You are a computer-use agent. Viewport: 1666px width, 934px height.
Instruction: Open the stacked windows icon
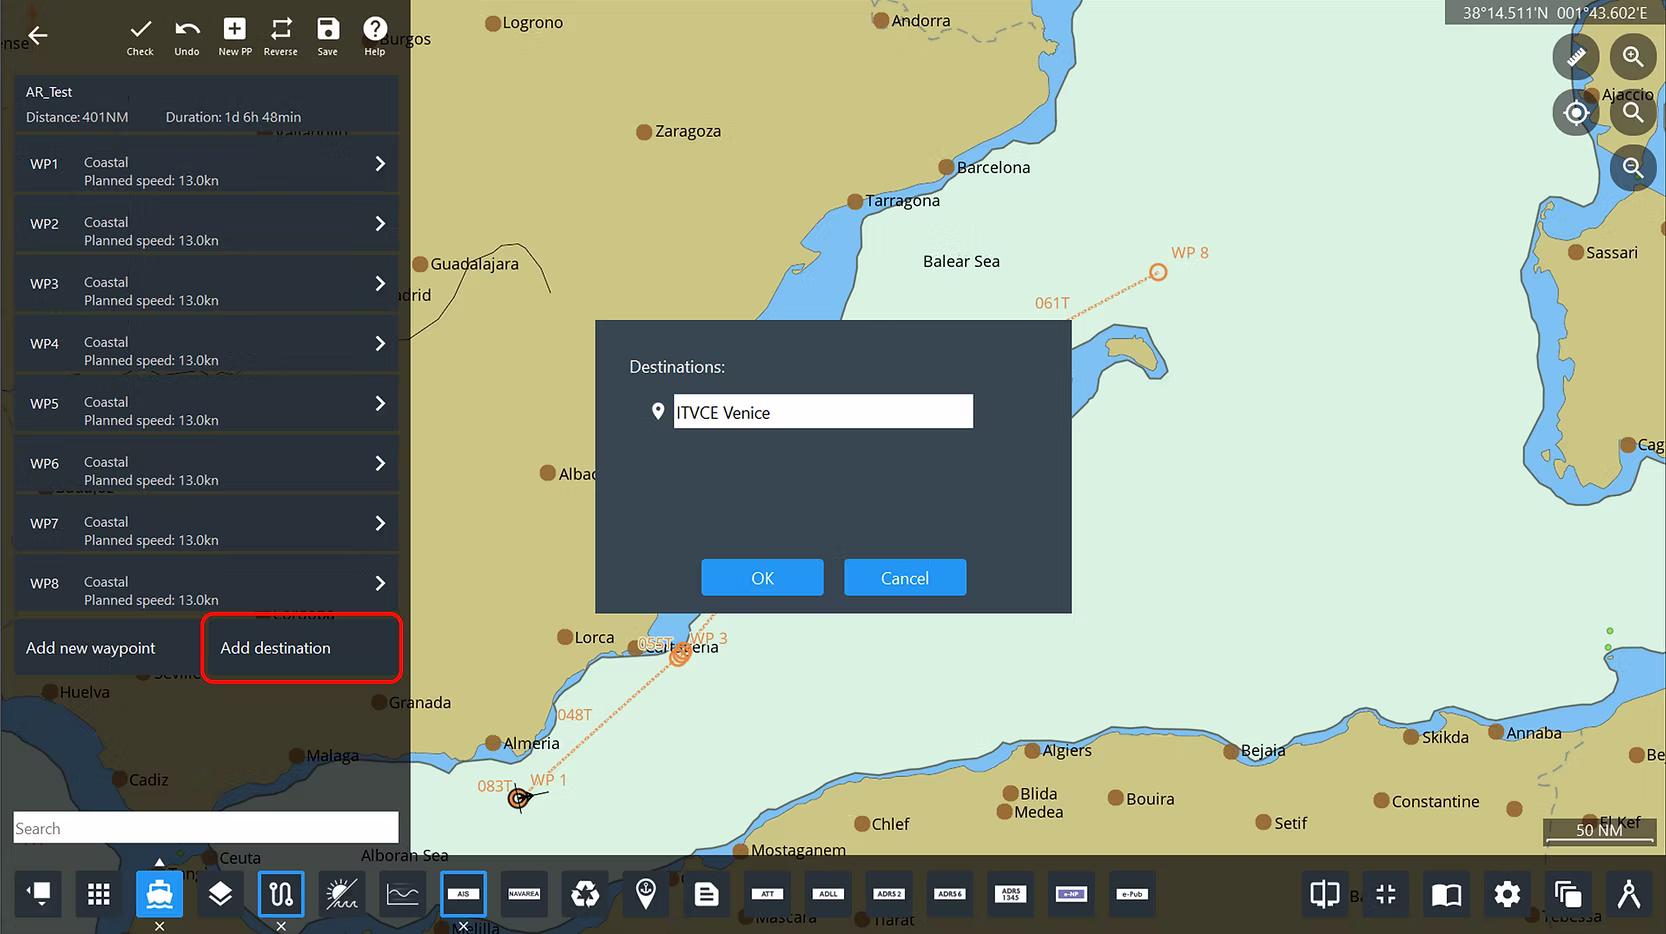pyautogui.click(x=1568, y=894)
